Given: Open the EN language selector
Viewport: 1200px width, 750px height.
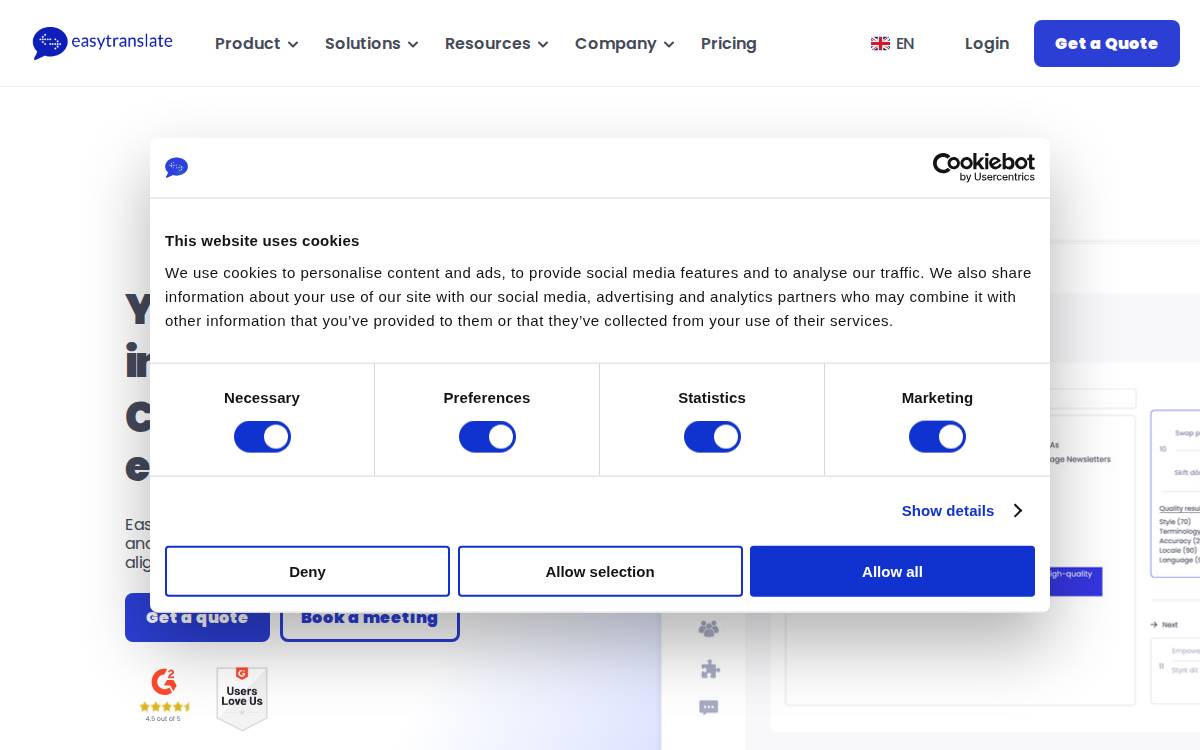Looking at the screenshot, I should [893, 44].
